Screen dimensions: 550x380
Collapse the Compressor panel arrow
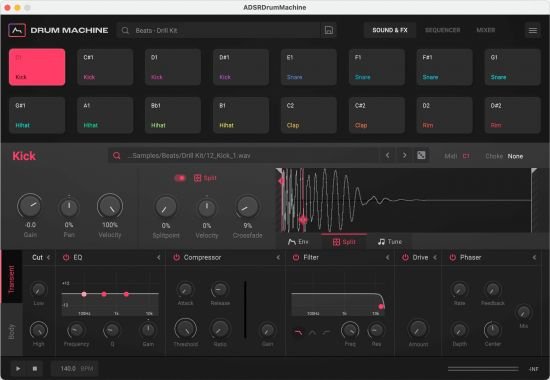coord(278,258)
